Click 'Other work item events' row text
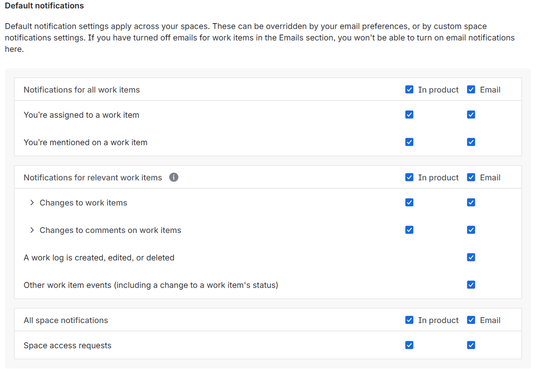This screenshot has height=369, width=547. point(151,285)
